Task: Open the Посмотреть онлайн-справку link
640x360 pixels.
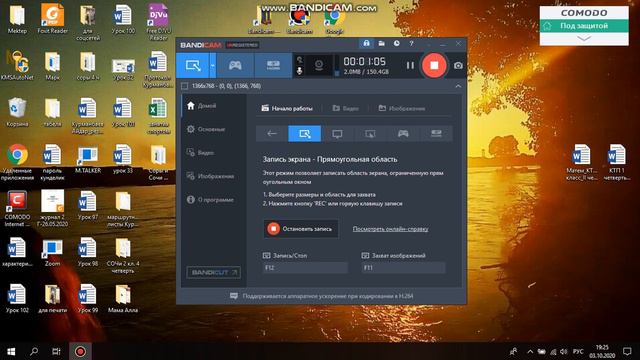Action: pyautogui.click(x=390, y=229)
